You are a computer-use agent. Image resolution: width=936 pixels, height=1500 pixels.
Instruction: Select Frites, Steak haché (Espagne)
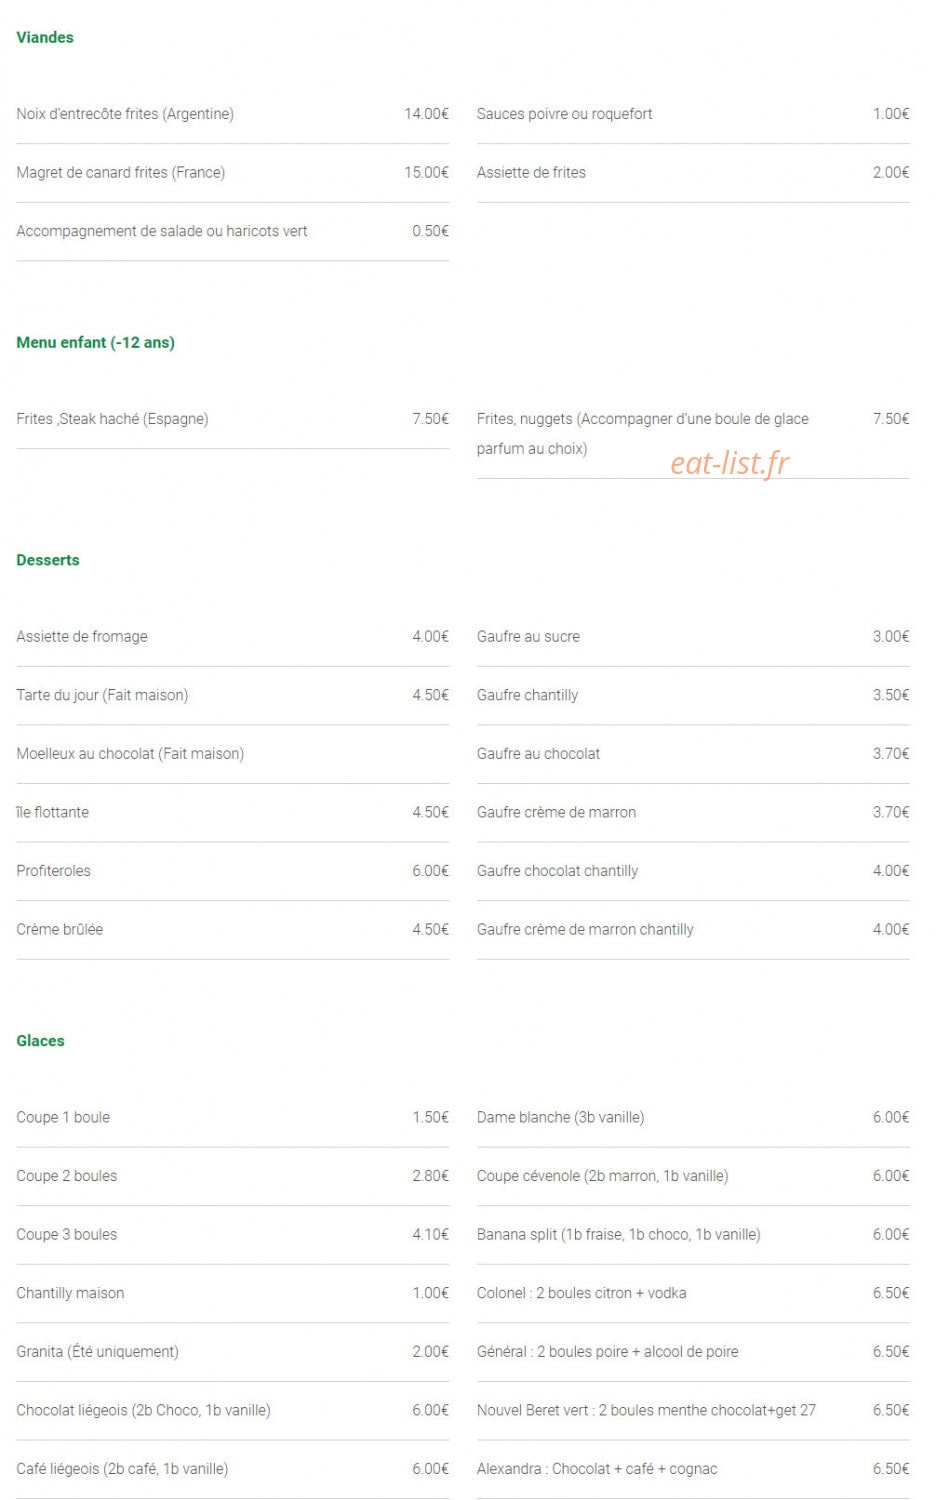point(112,419)
